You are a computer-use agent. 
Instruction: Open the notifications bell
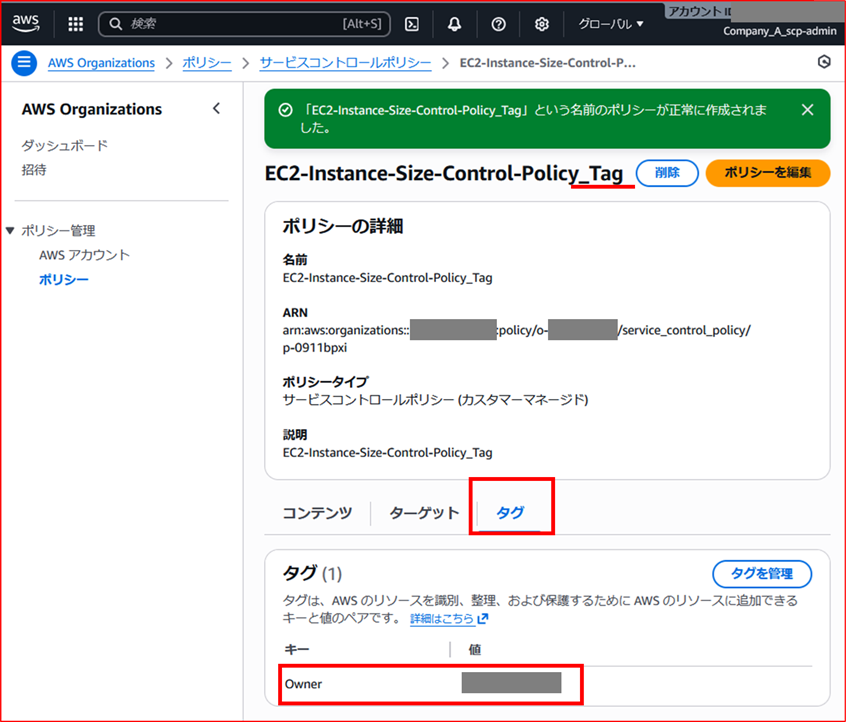tap(455, 23)
